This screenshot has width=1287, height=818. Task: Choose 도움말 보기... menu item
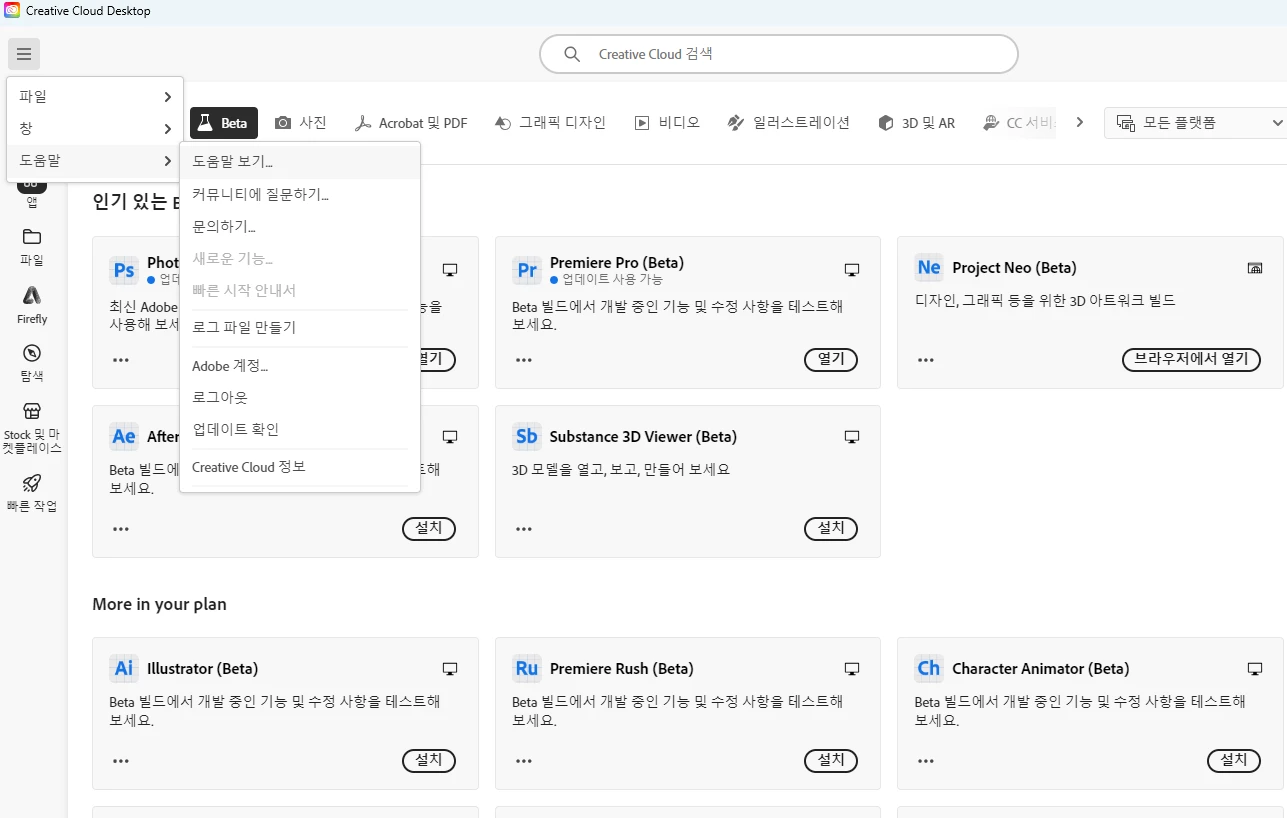pyautogui.click(x=300, y=161)
